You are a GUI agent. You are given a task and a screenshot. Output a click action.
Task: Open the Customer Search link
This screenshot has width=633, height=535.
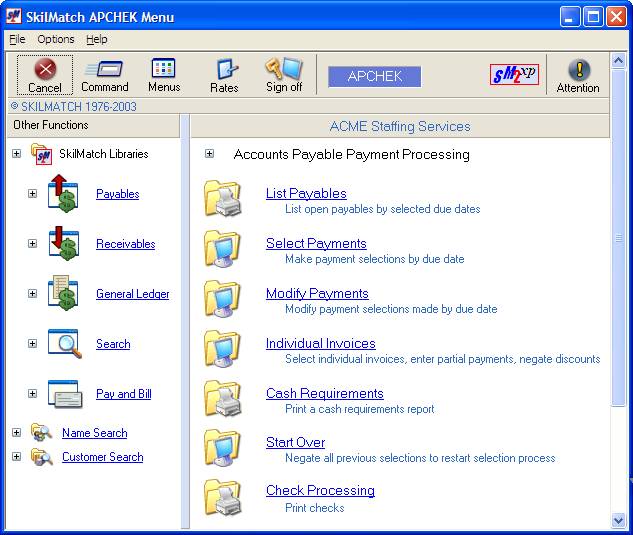103,457
